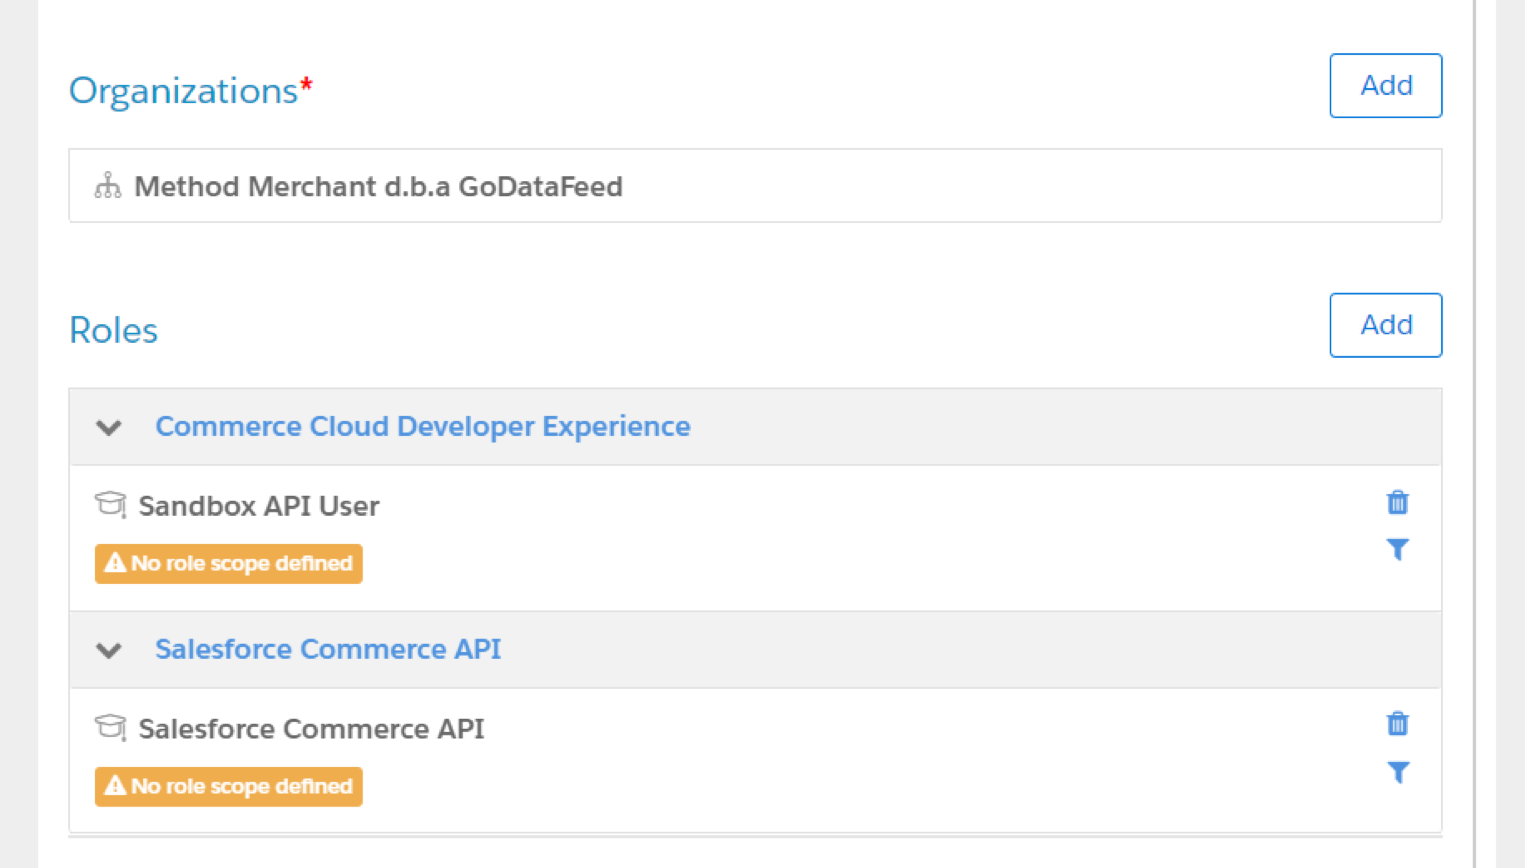The image size is (1525, 868).
Task: Open scope filter for Salesforce Commerce API role
Action: coord(1397,772)
